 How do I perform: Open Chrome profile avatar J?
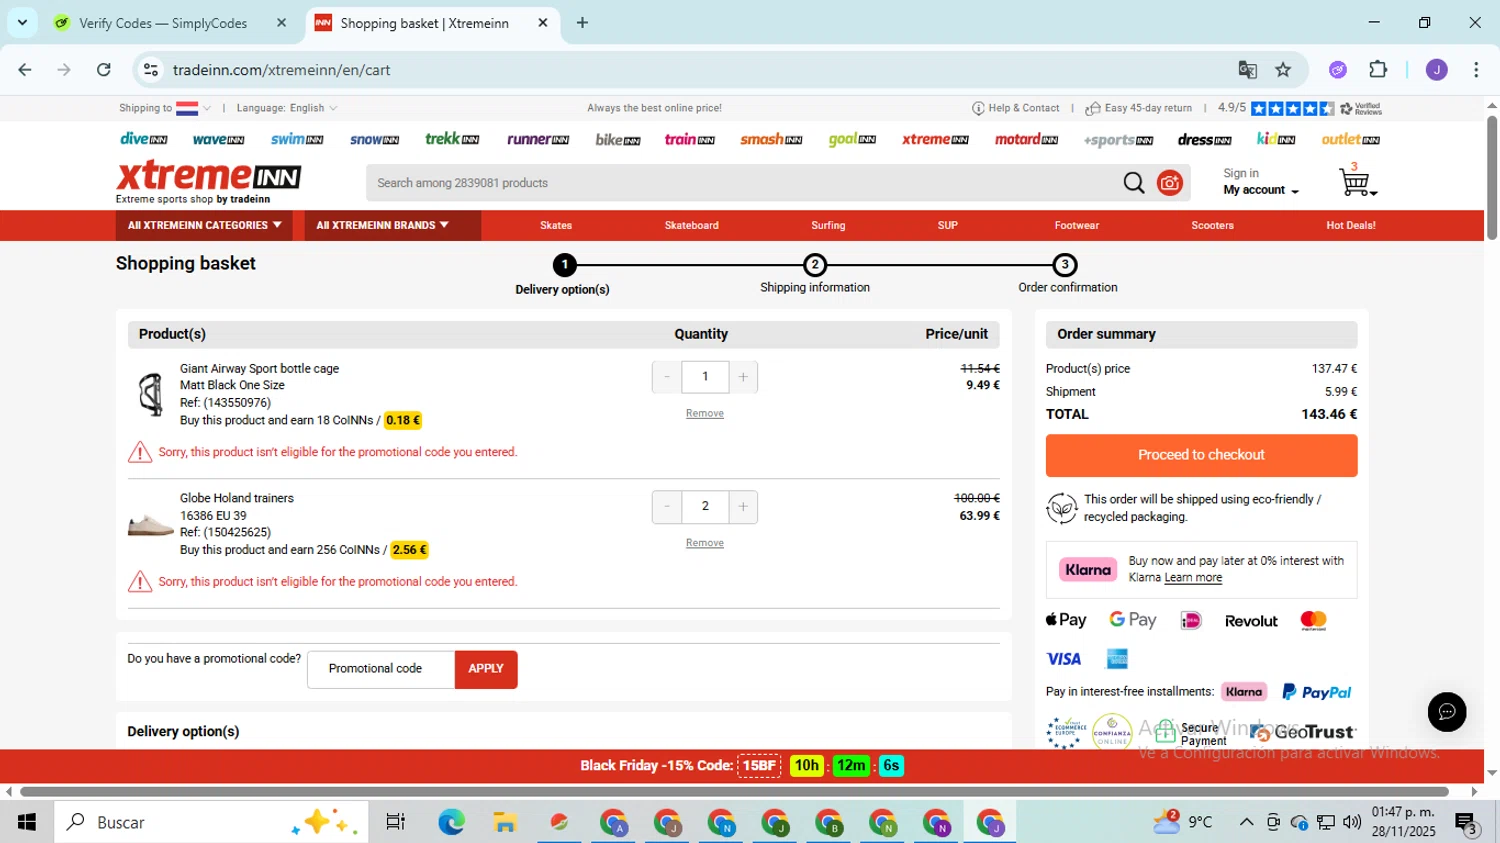[1436, 69]
